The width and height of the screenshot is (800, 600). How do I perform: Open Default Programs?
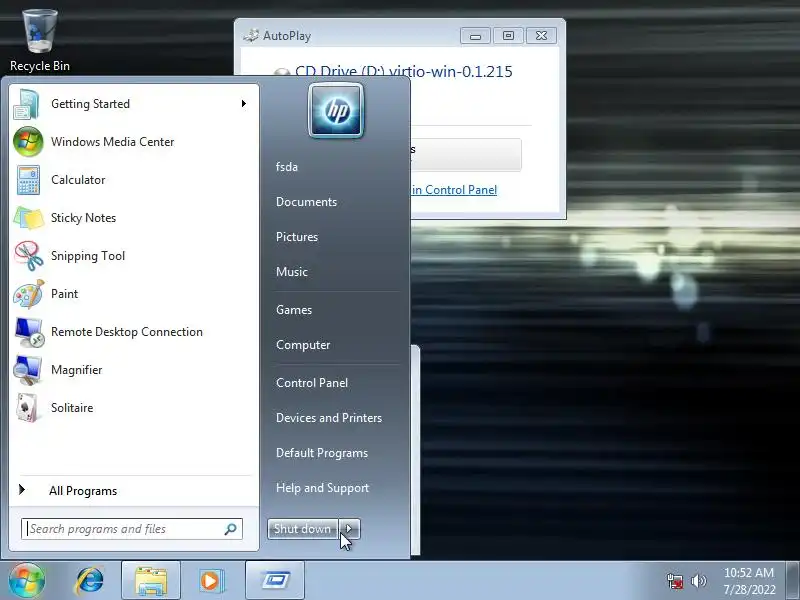click(x=322, y=453)
